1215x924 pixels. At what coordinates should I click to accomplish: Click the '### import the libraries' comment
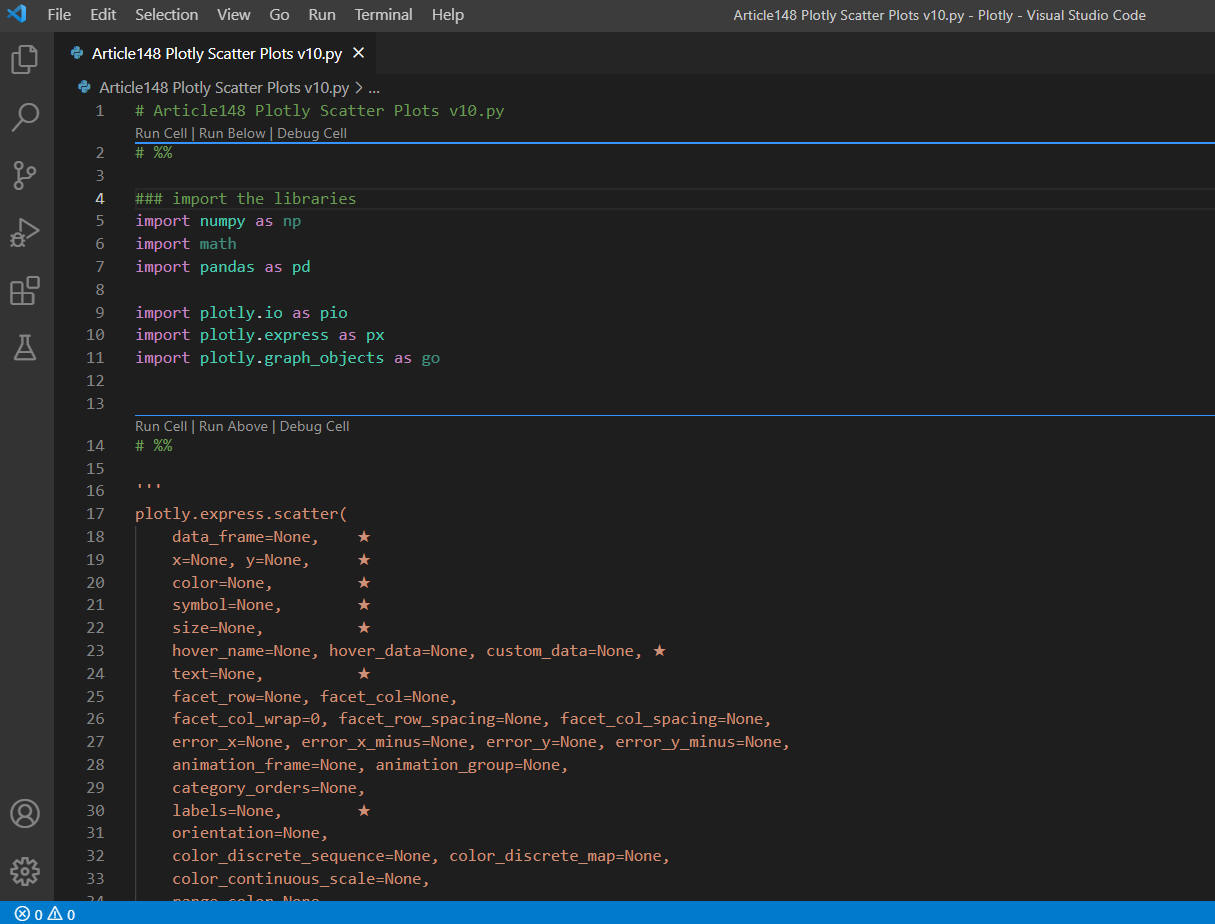pyautogui.click(x=246, y=198)
